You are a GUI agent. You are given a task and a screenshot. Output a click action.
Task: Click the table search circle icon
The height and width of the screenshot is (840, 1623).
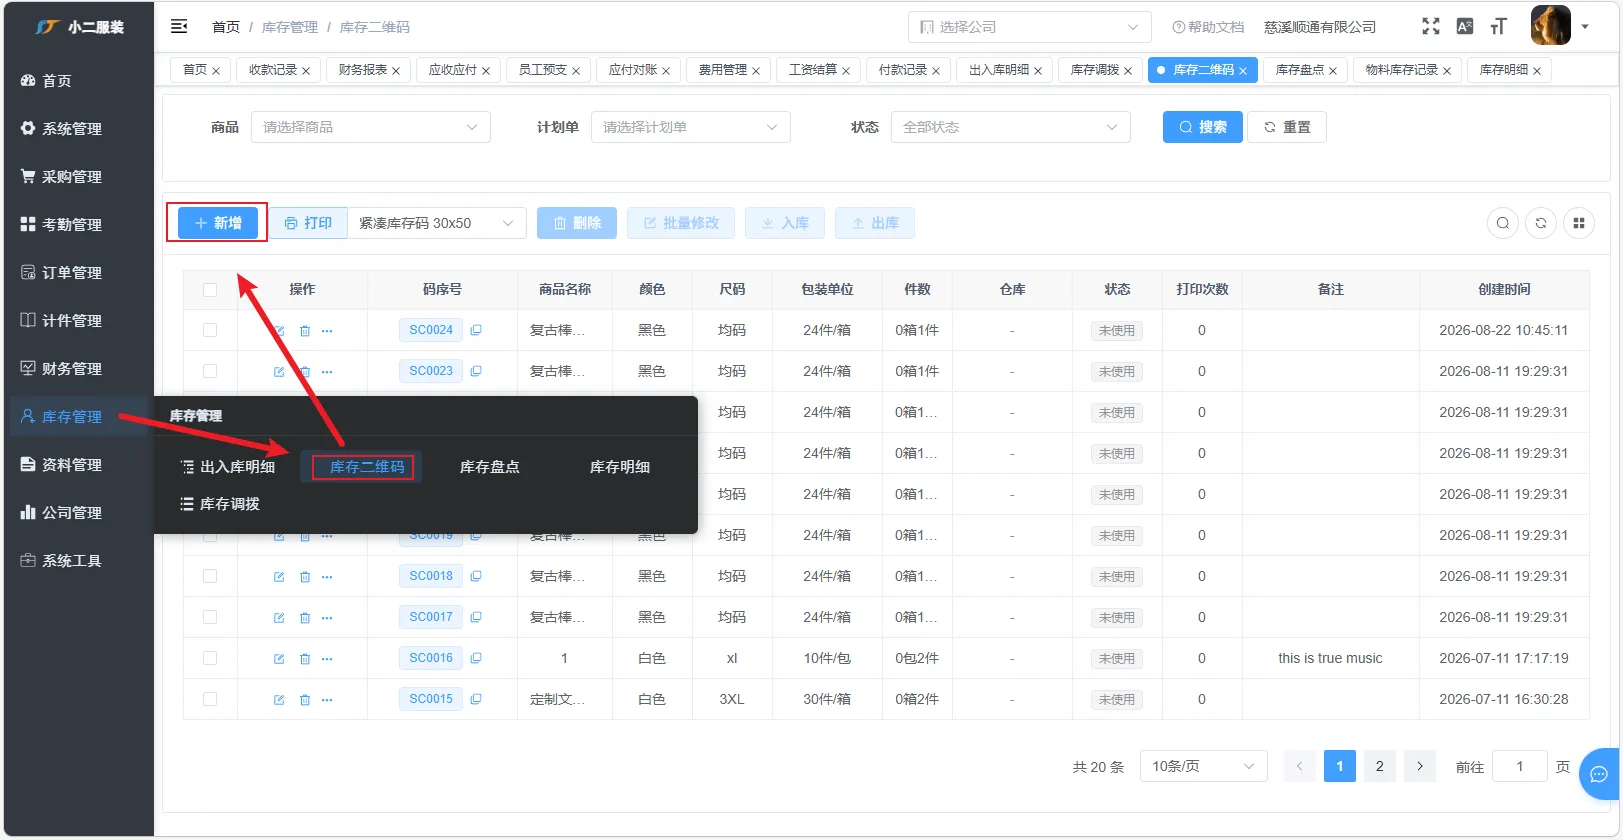pyautogui.click(x=1503, y=223)
